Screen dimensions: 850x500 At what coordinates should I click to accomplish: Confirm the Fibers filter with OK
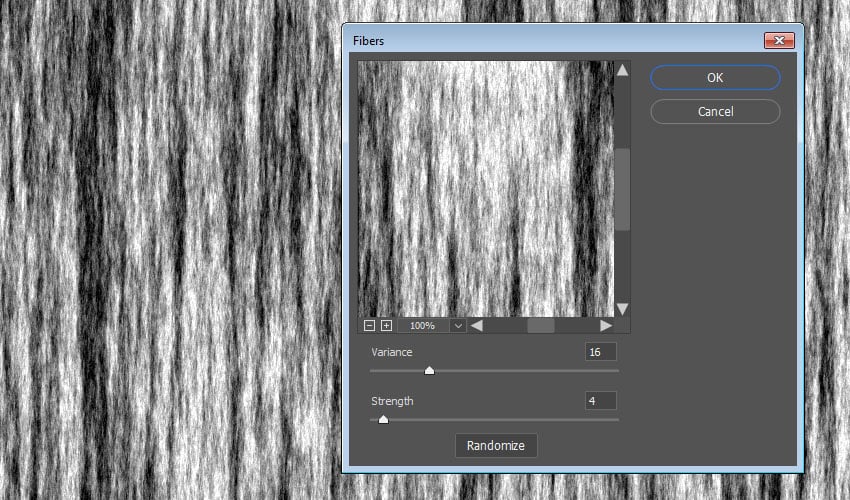(715, 78)
